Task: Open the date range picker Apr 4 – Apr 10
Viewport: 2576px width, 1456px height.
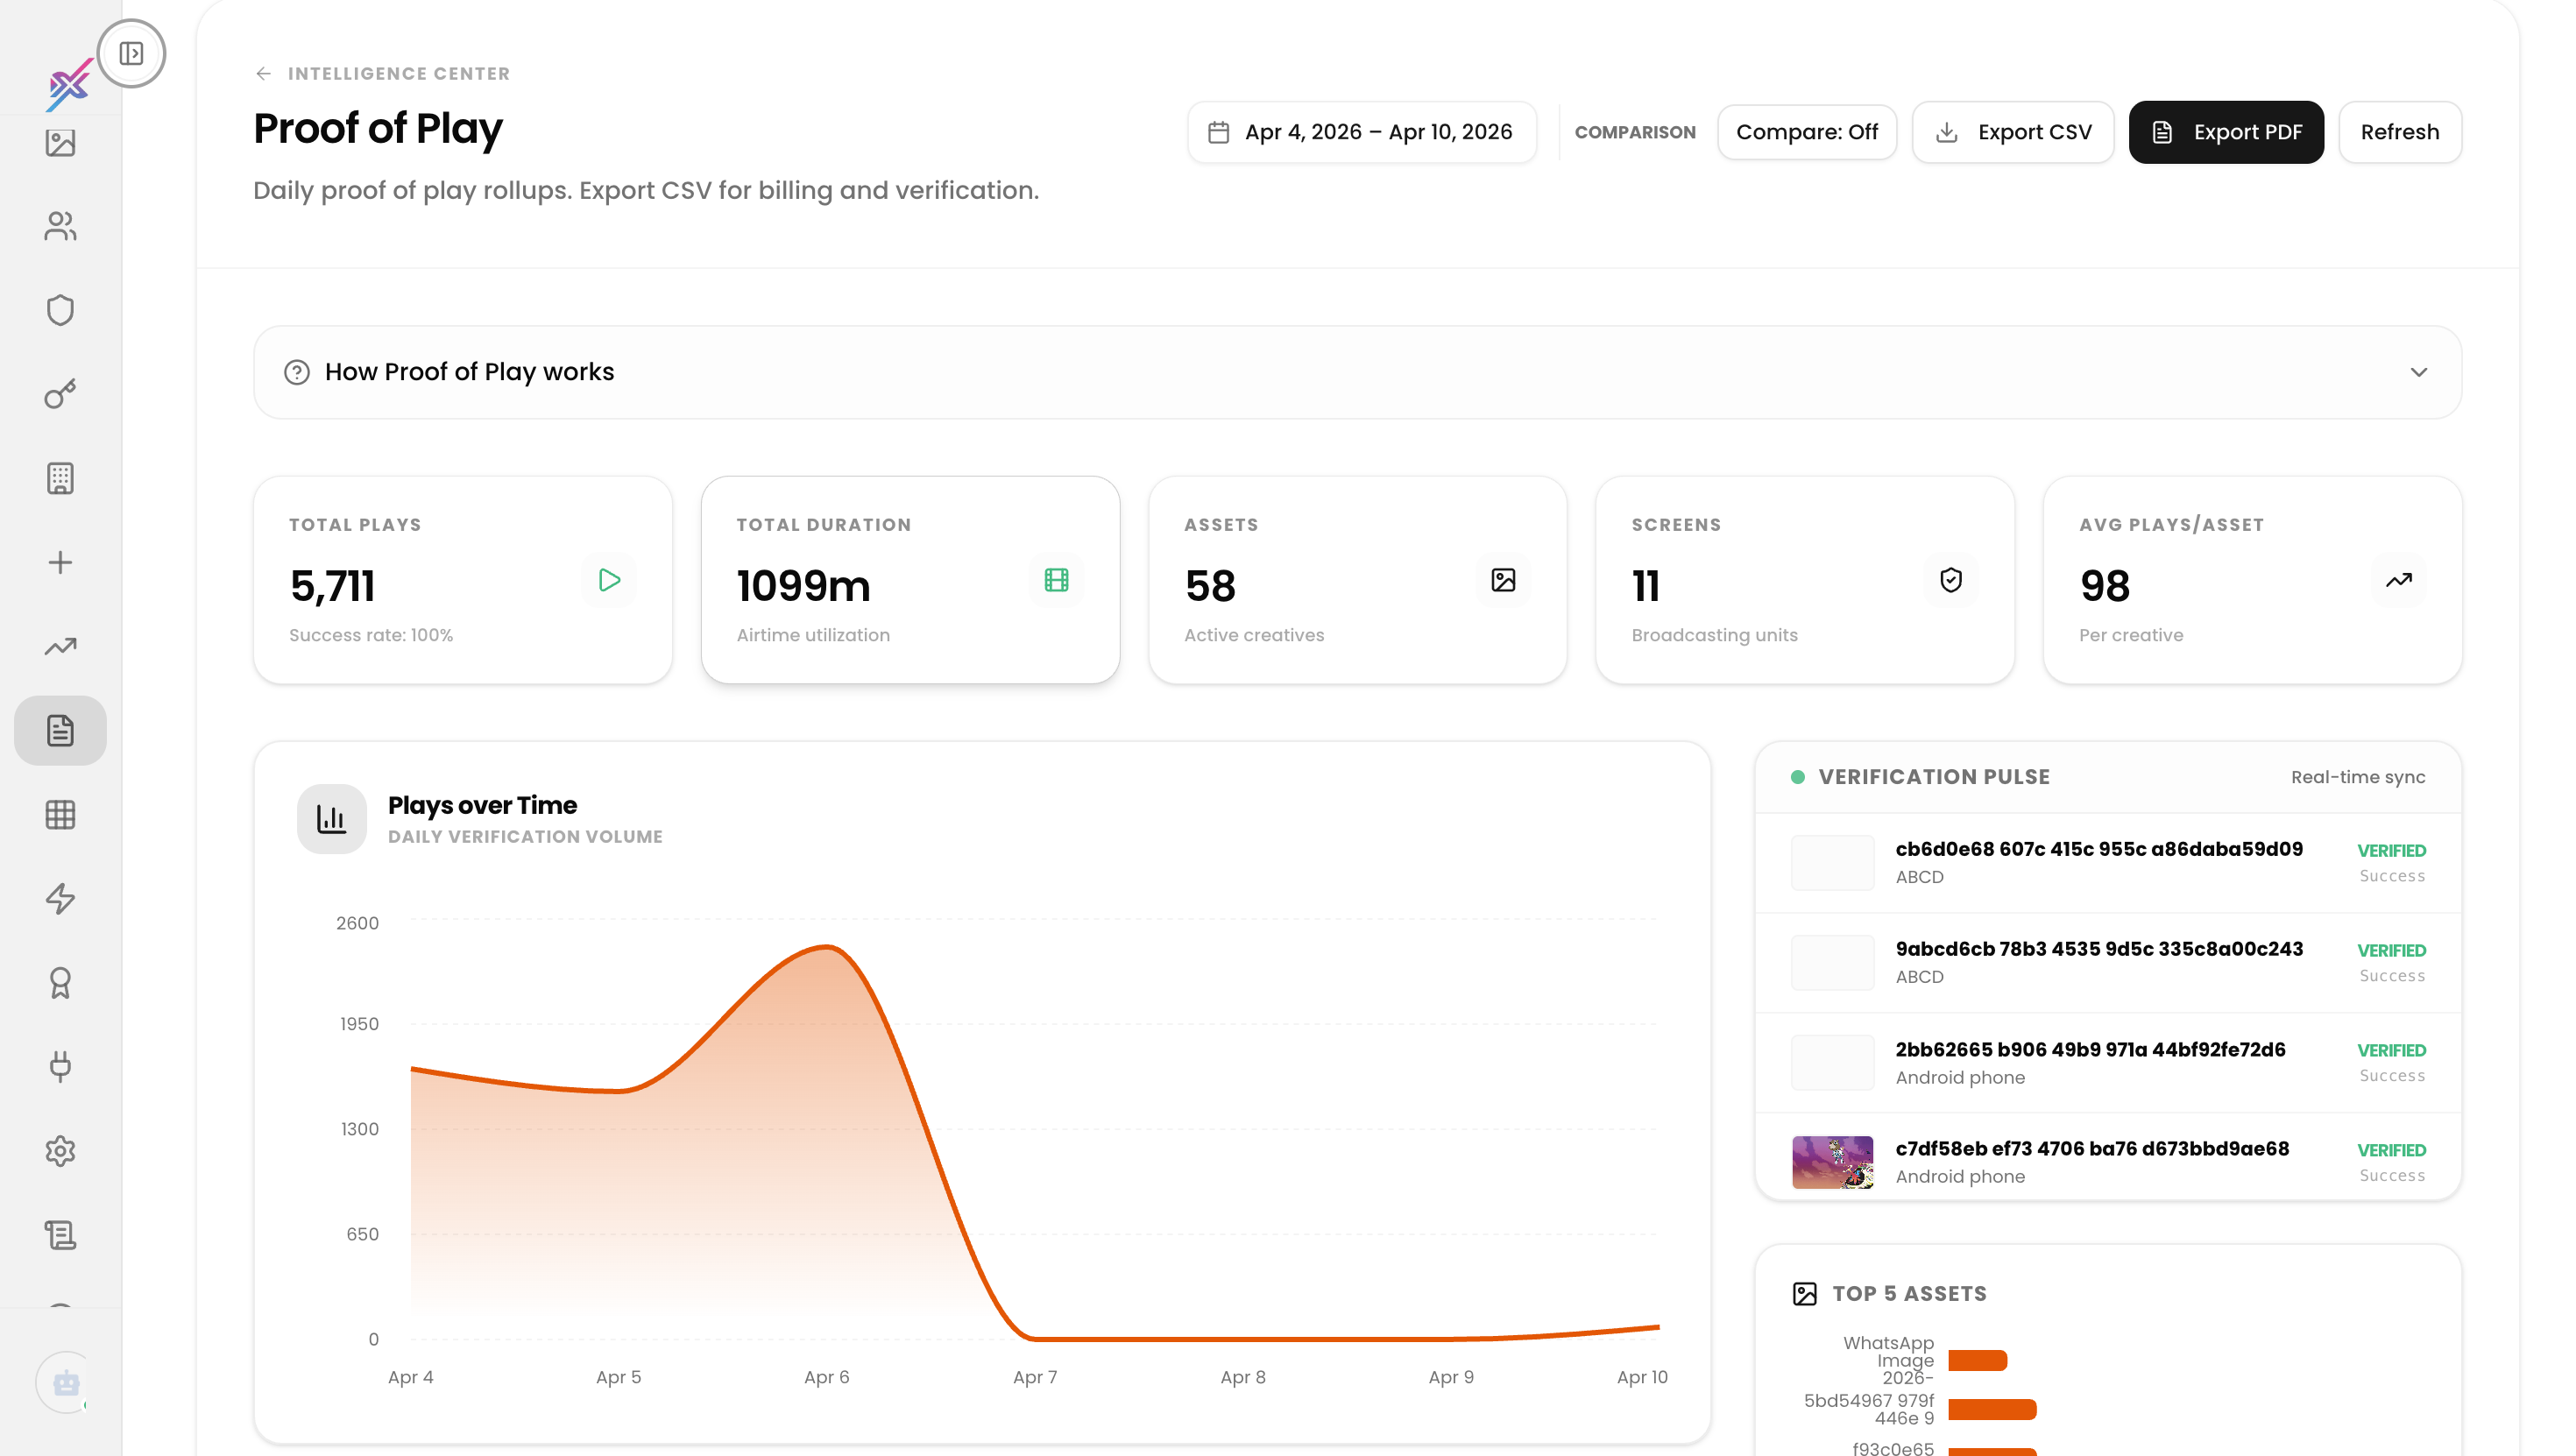Action: coord(1361,132)
